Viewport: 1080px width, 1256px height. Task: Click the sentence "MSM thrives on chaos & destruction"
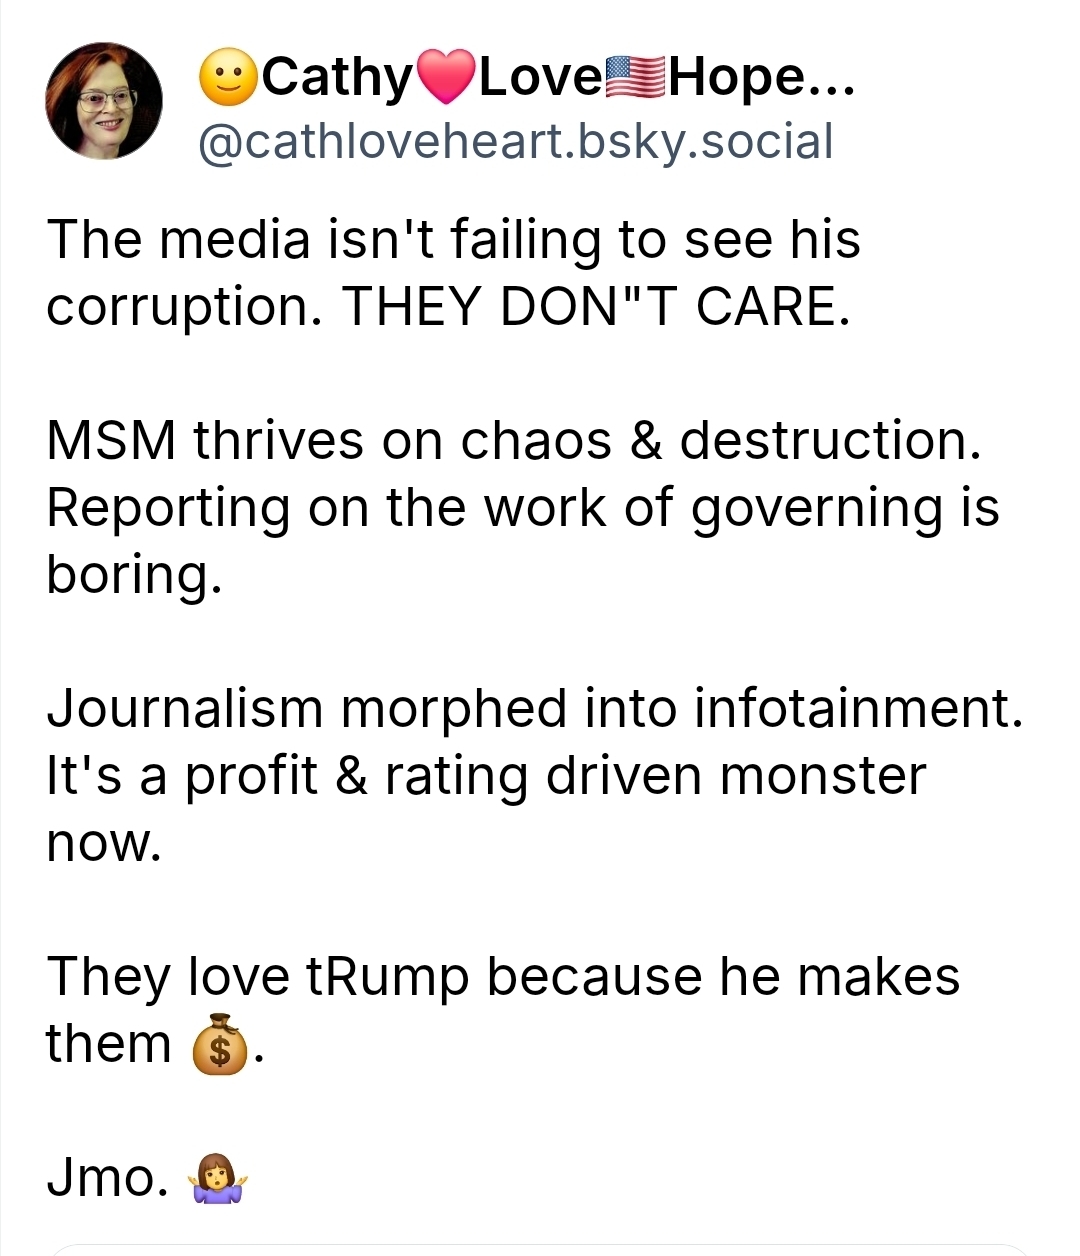pyautogui.click(x=514, y=441)
